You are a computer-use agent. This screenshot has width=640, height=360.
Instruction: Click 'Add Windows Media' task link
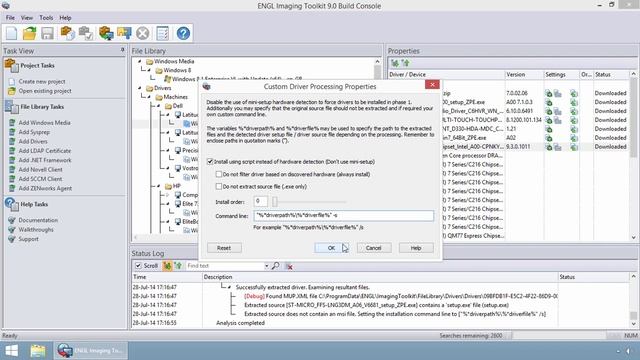(x=44, y=122)
